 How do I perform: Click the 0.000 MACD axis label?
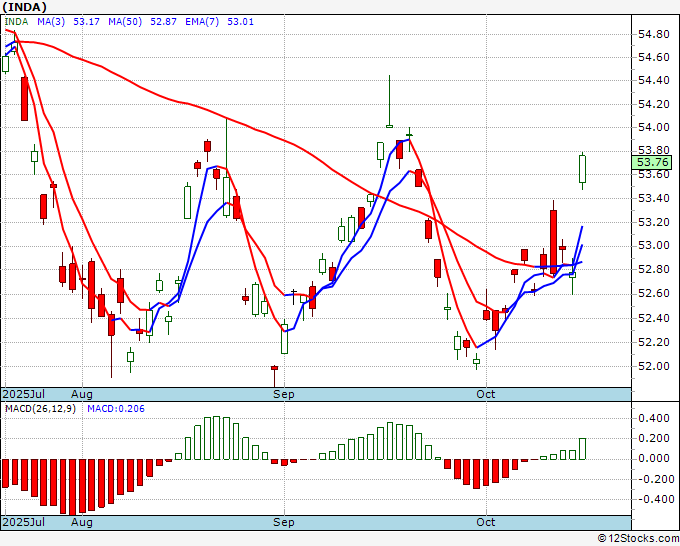click(654, 459)
